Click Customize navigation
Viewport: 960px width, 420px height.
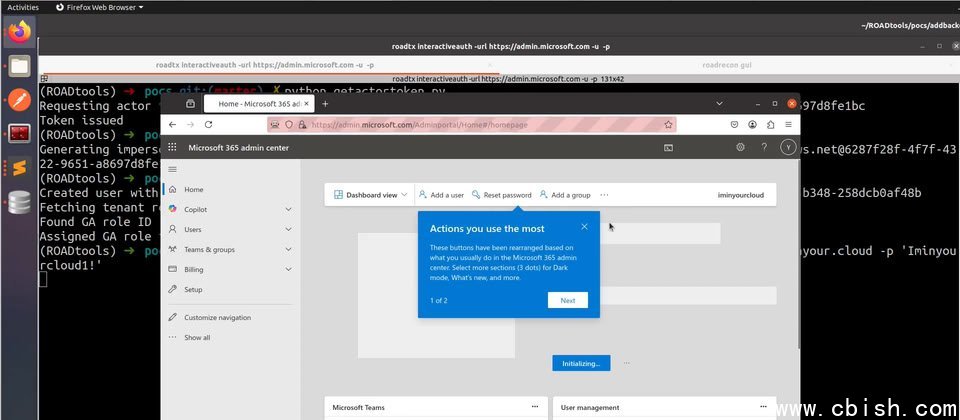click(217, 318)
